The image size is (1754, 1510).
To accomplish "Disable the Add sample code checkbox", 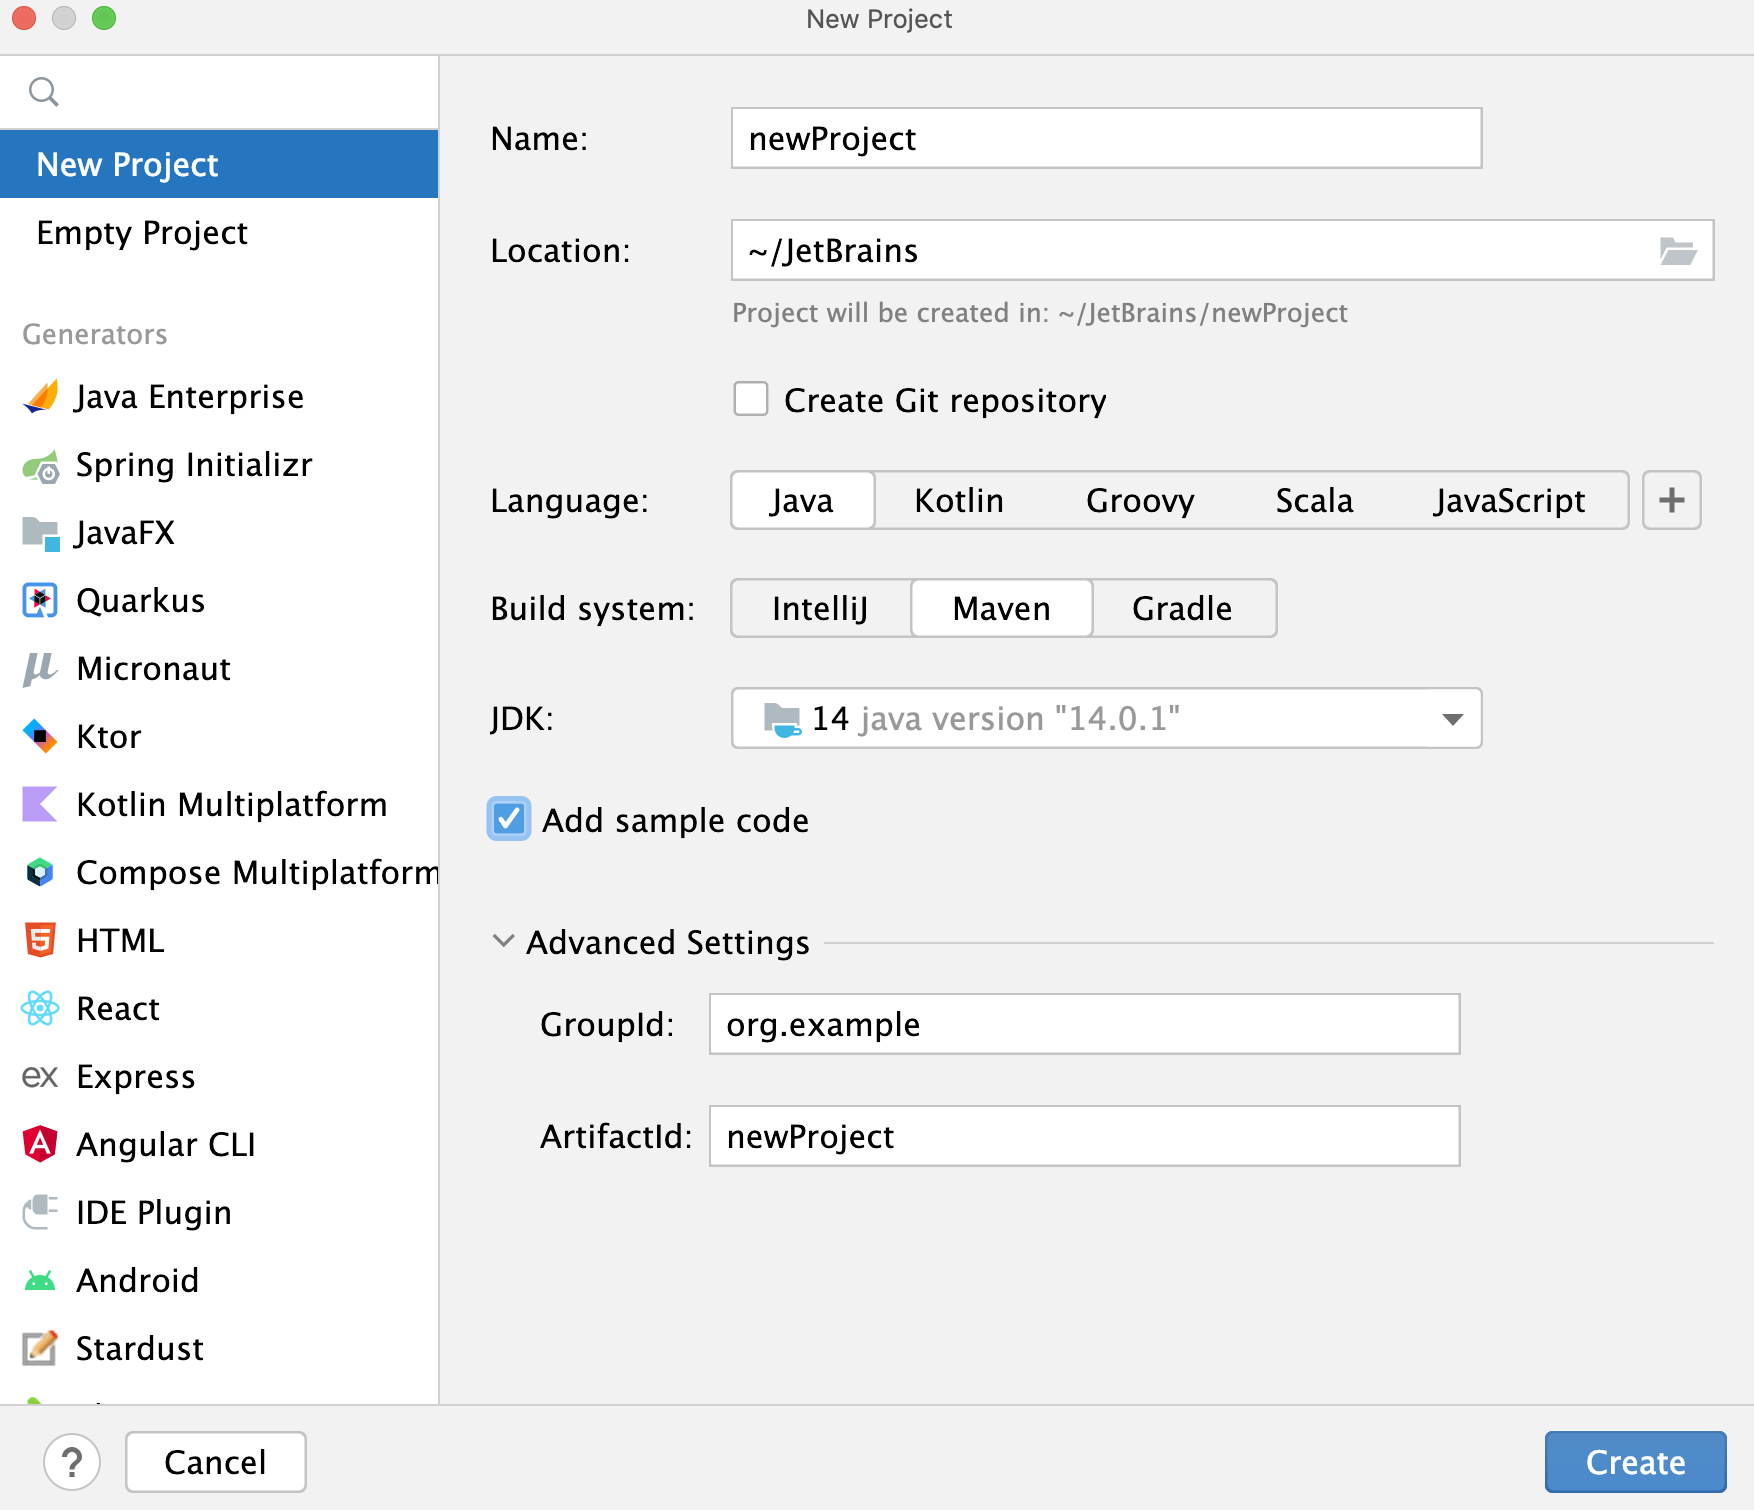I will (x=508, y=819).
